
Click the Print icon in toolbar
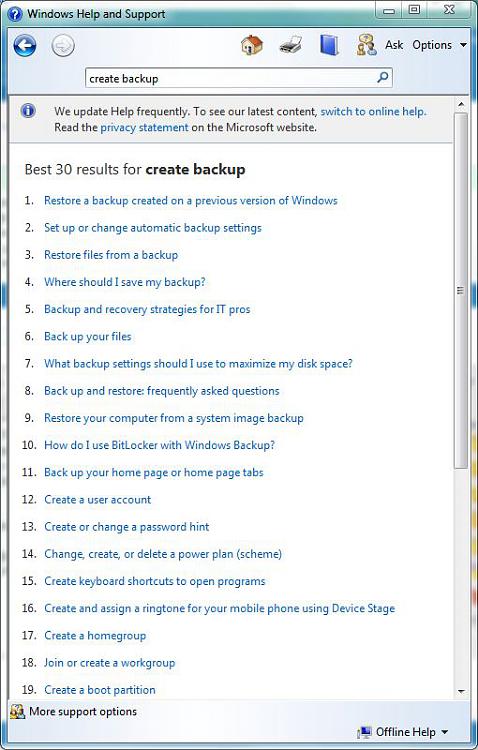[x=290, y=45]
